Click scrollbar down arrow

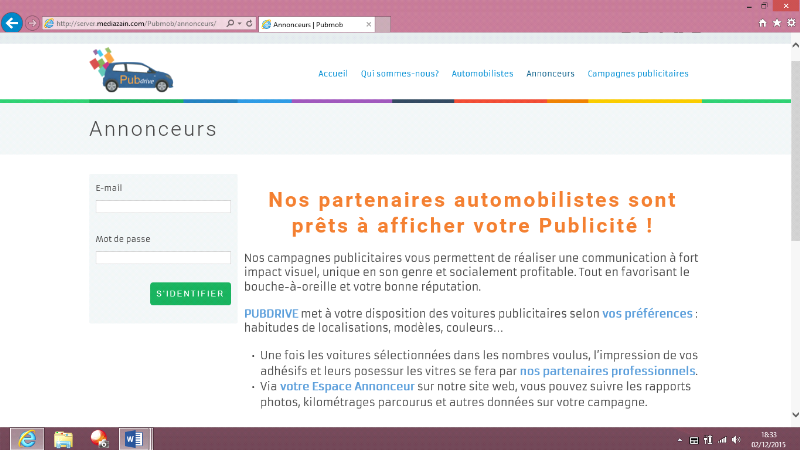(x=795, y=415)
